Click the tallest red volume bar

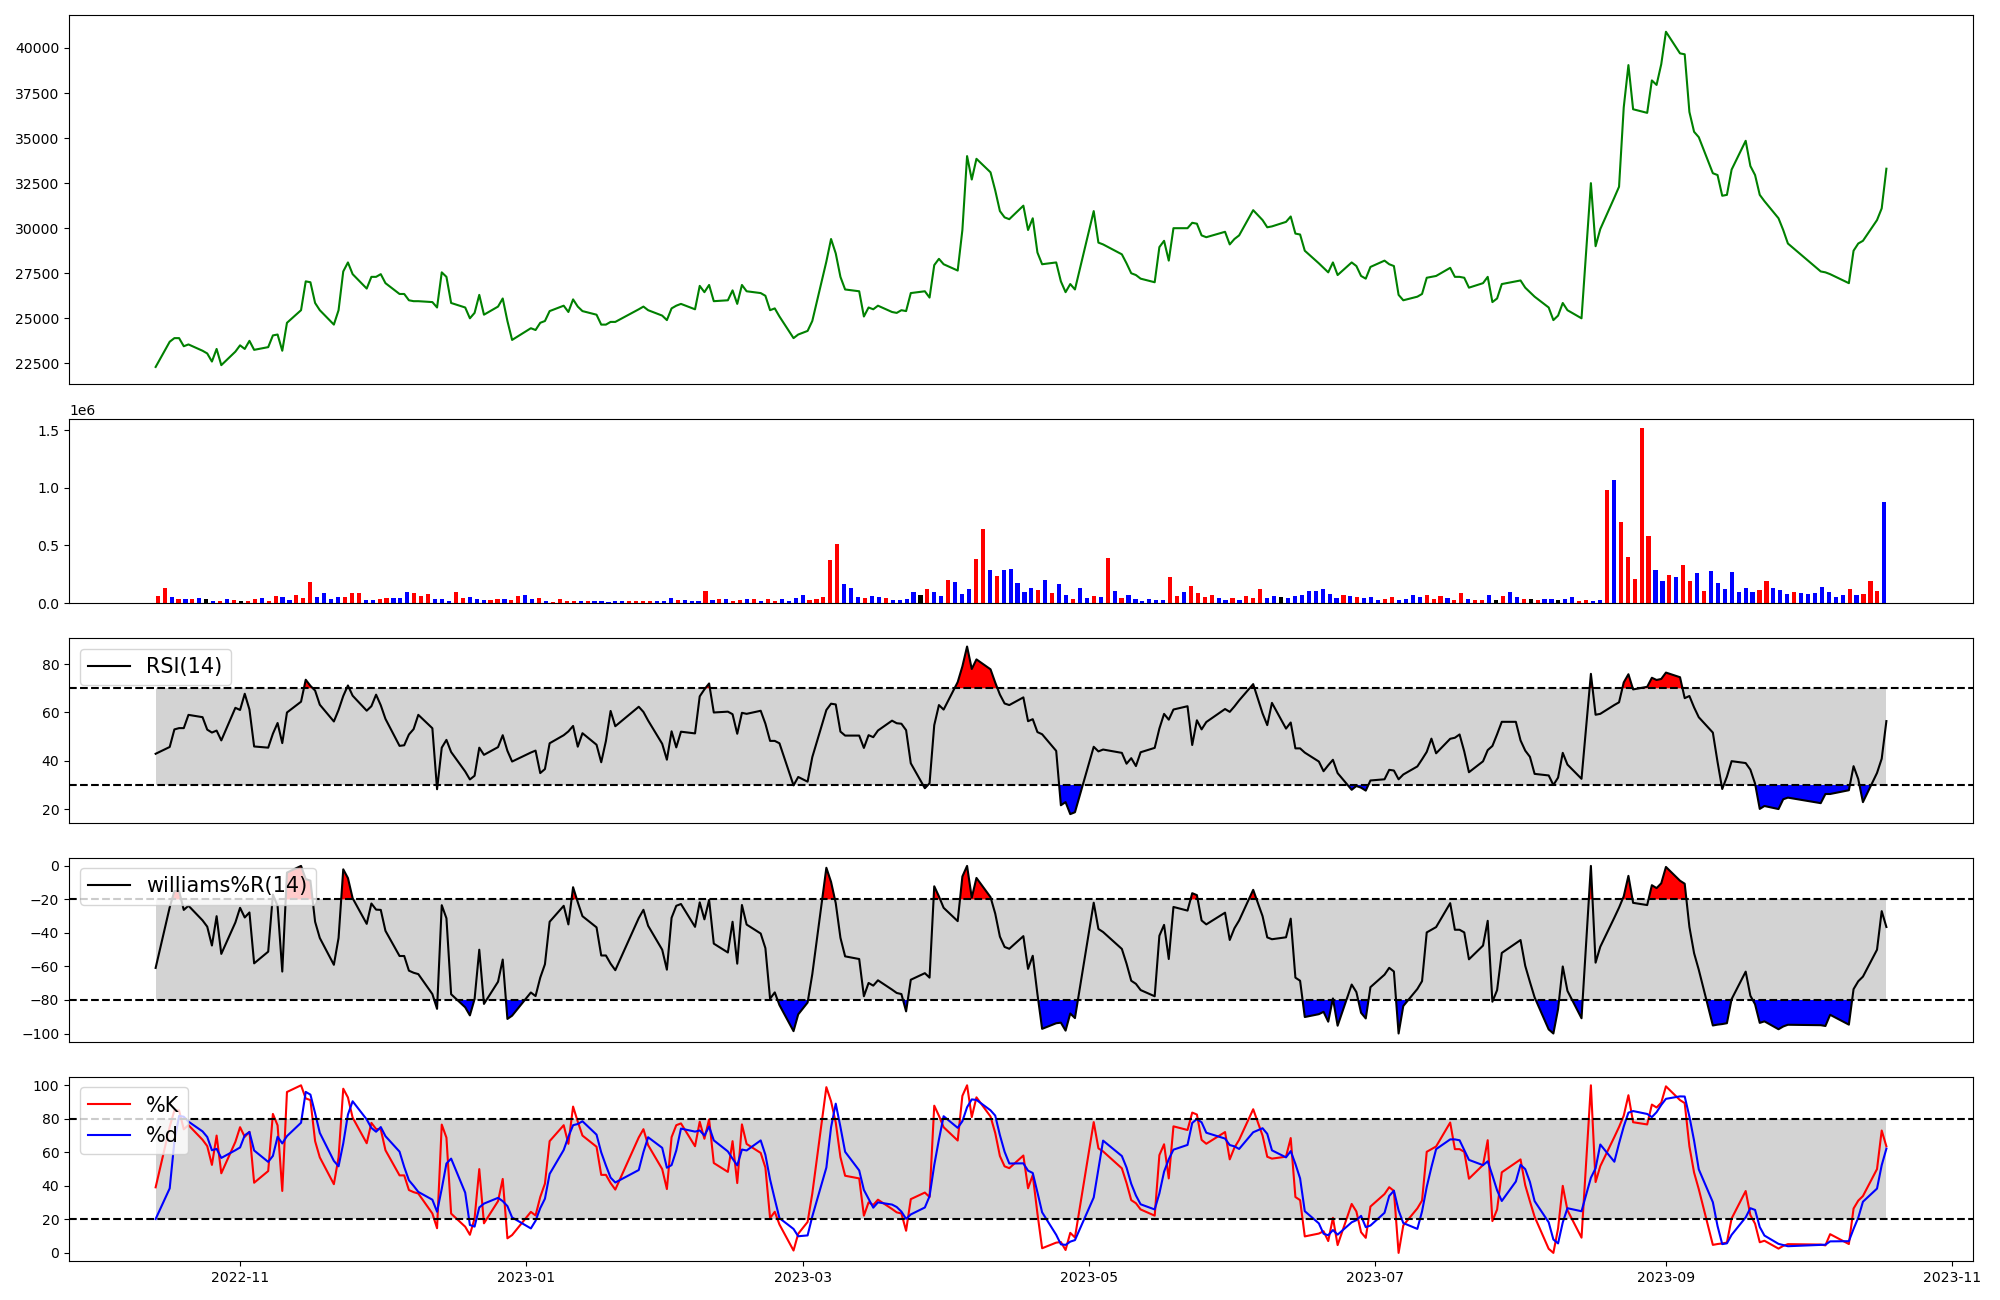click(1641, 515)
